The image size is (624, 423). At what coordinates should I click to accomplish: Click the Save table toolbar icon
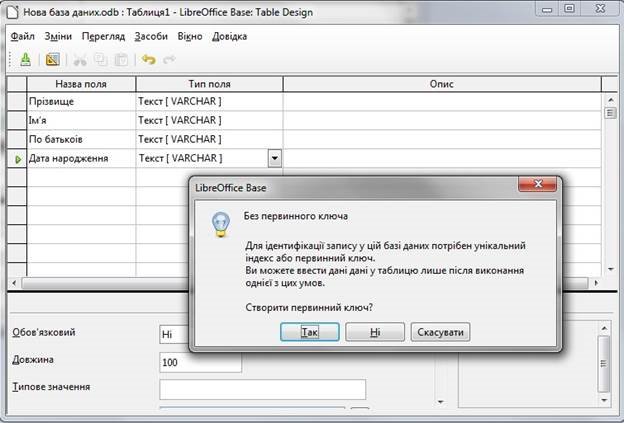(25, 60)
